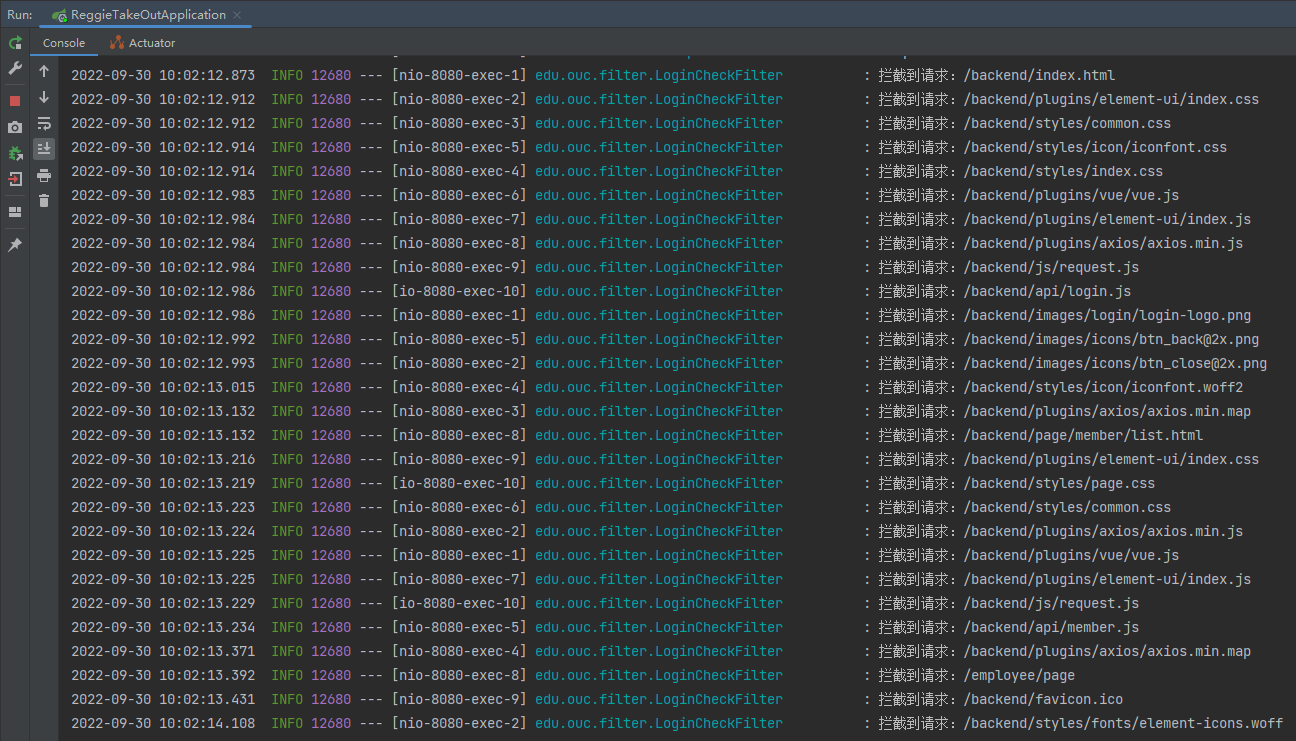Select the '/backend/styles/page.css' path
Viewport: 1296px width, 741px height.
tap(1059, 483)
